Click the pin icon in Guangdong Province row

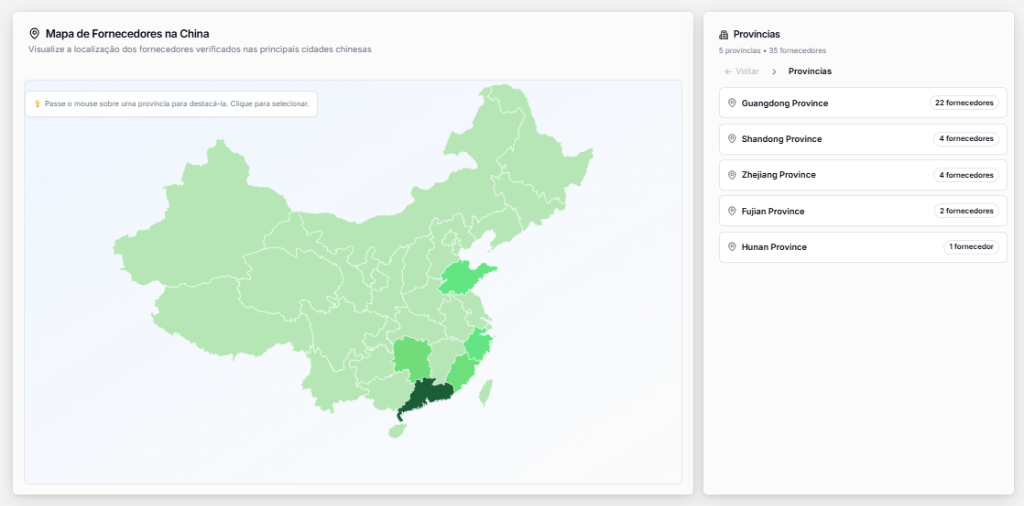coord(731,103)
